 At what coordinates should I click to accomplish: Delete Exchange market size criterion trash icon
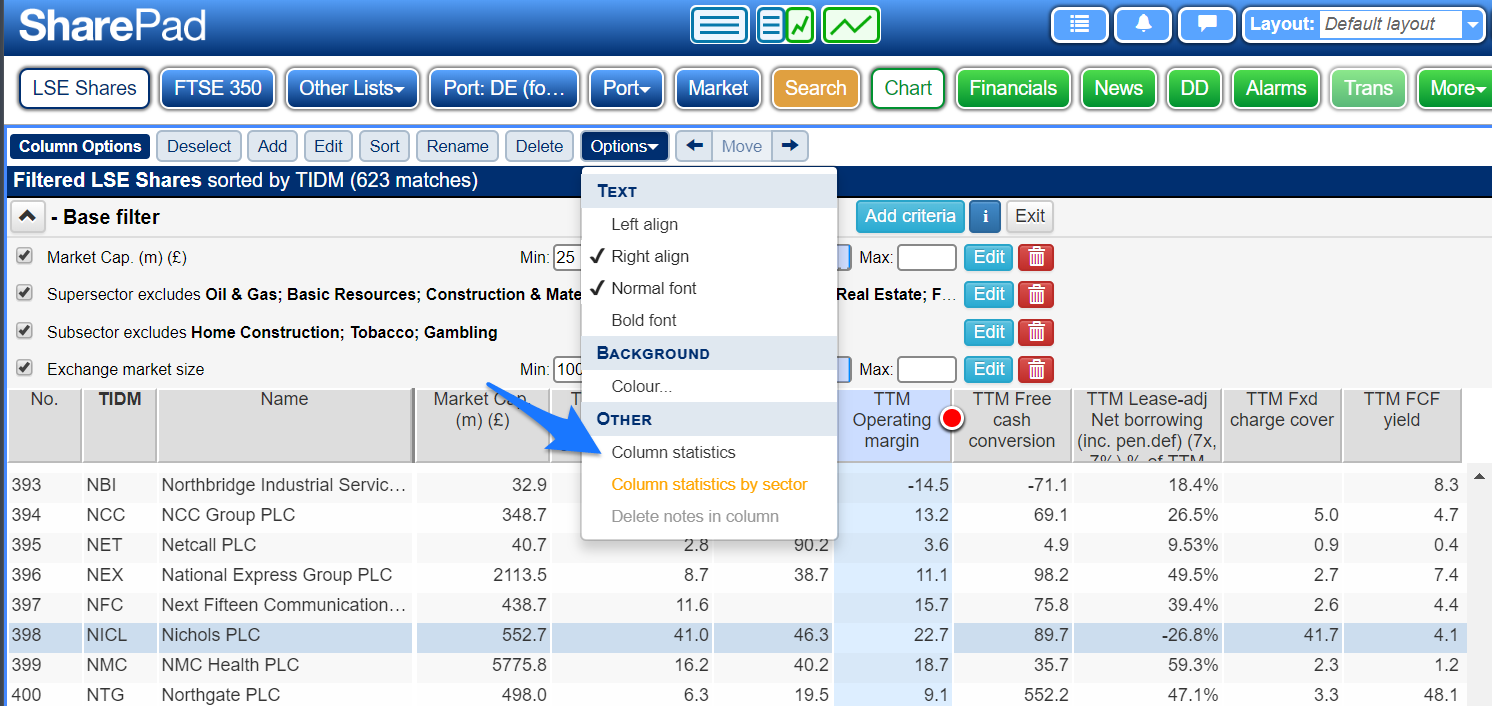click(x=1036, y=369)
